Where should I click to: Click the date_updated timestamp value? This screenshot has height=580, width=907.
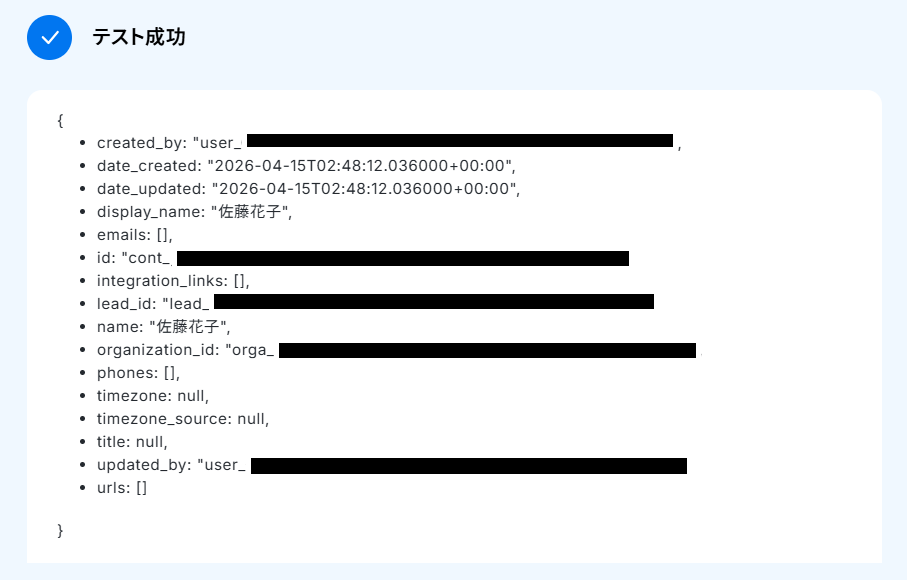click(366, 189)
